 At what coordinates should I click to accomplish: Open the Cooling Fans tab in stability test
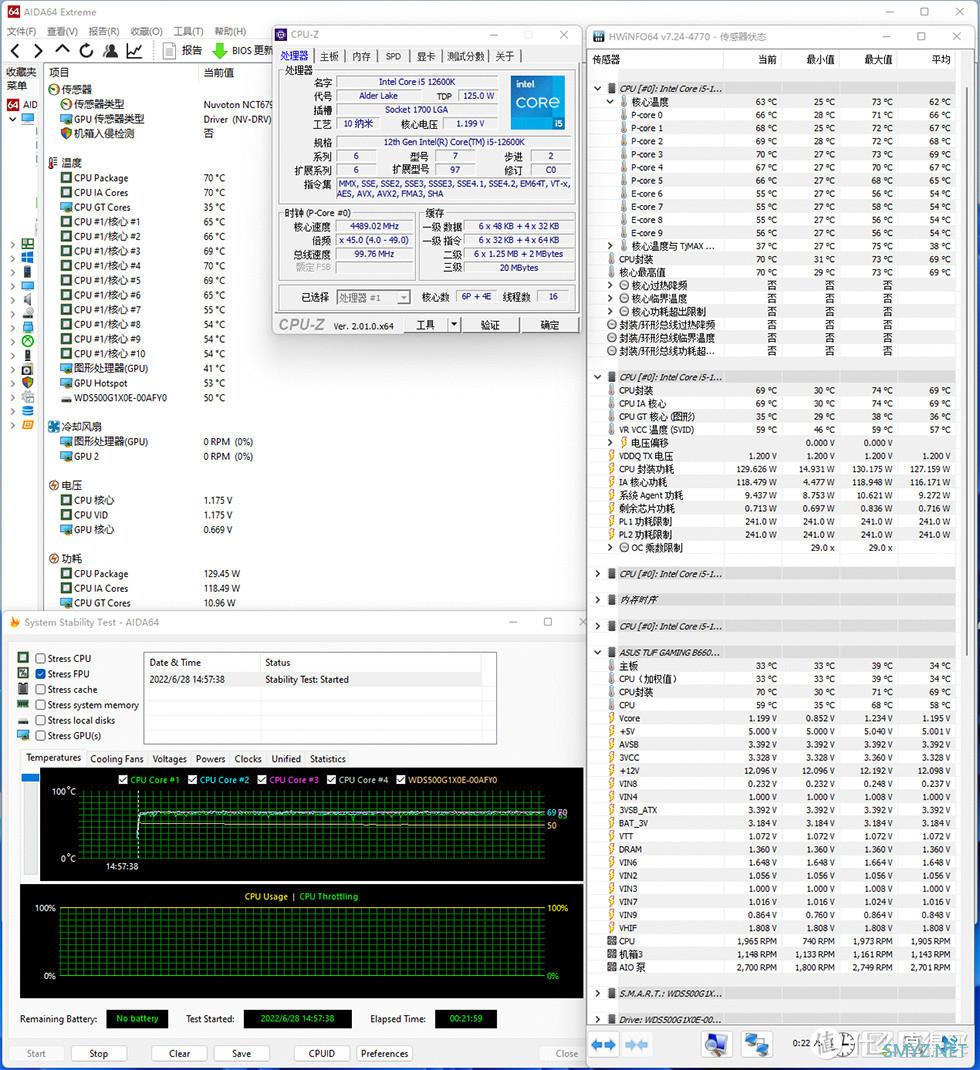click(117, 759)
